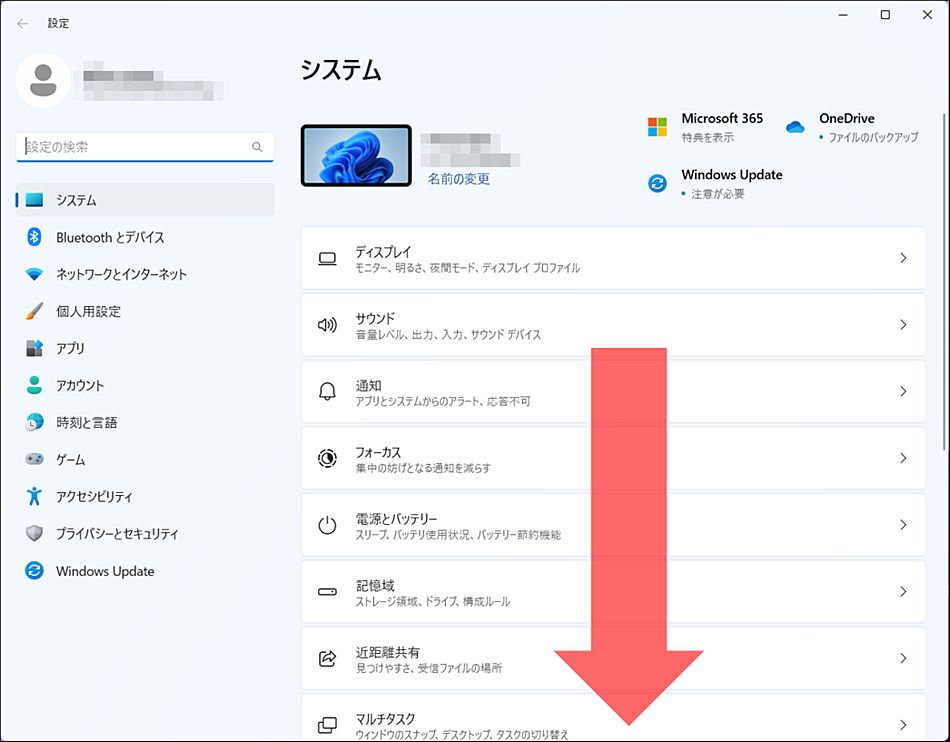Open アカウント using the person icon
The height and width of the screenshot is (742, 950).
pyautogui.click(x=32, y=385)
